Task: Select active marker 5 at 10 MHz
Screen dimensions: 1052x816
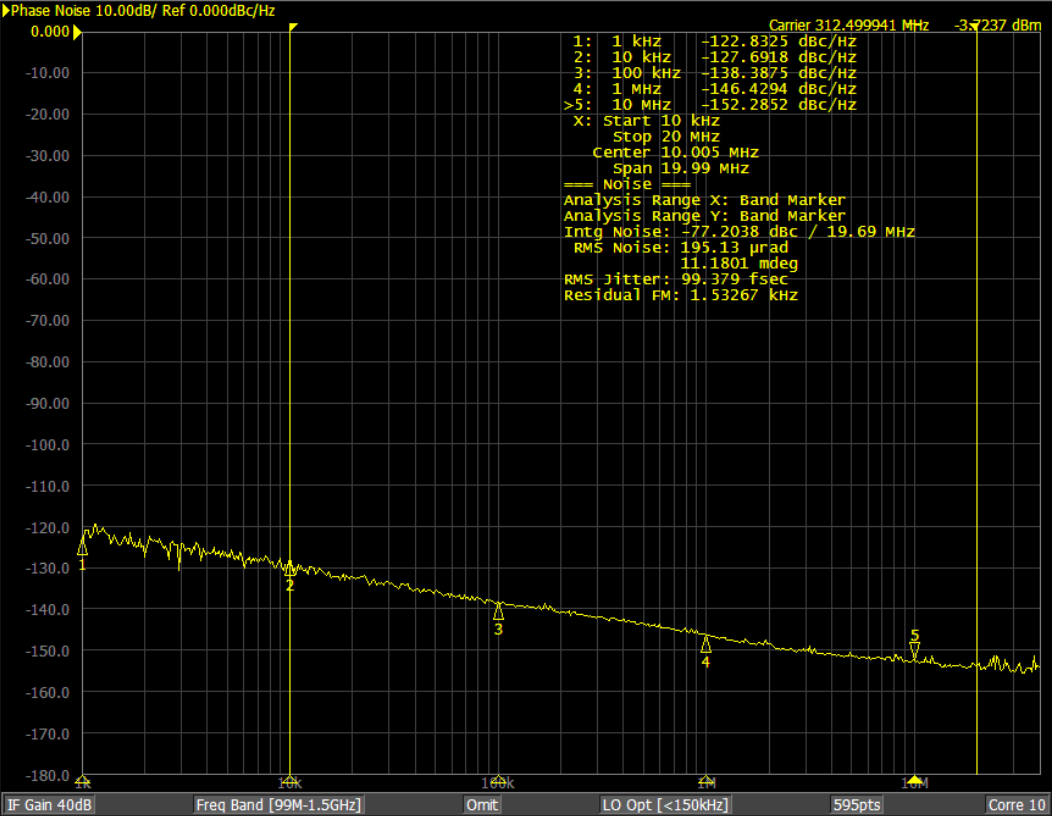Action: [914, 651]
